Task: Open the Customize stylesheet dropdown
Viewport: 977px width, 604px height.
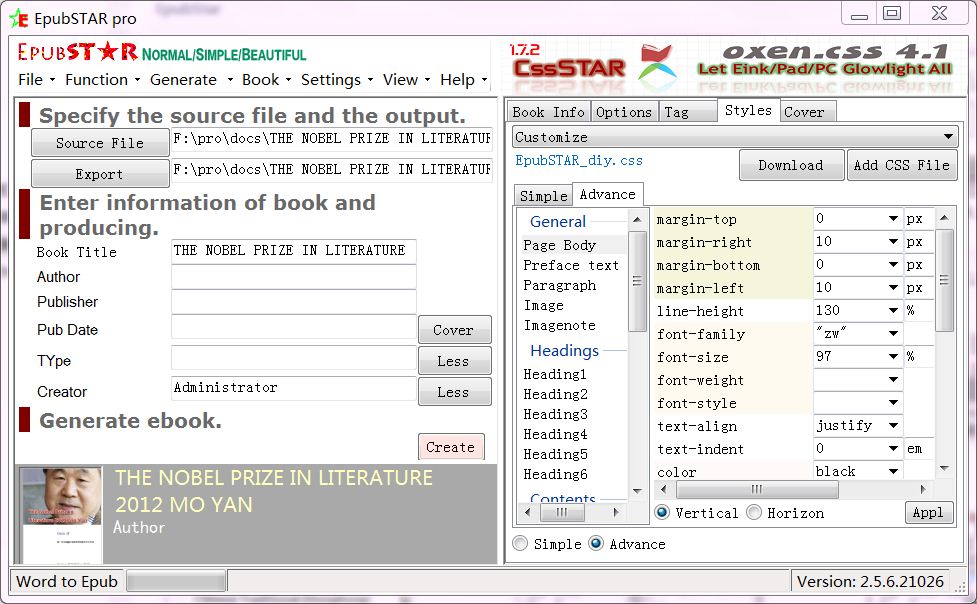Action: coord(735,137)
